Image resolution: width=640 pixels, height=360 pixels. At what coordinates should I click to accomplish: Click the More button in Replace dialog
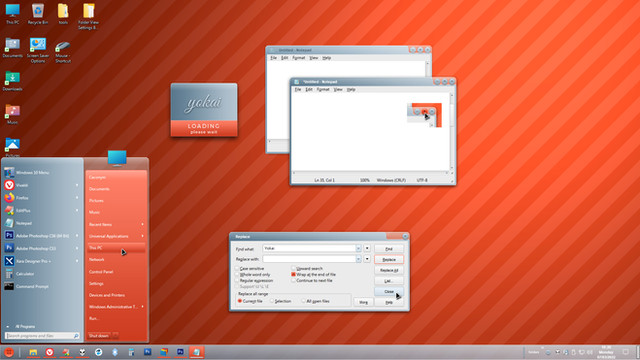pyautogui.click(x=363, y=302)
